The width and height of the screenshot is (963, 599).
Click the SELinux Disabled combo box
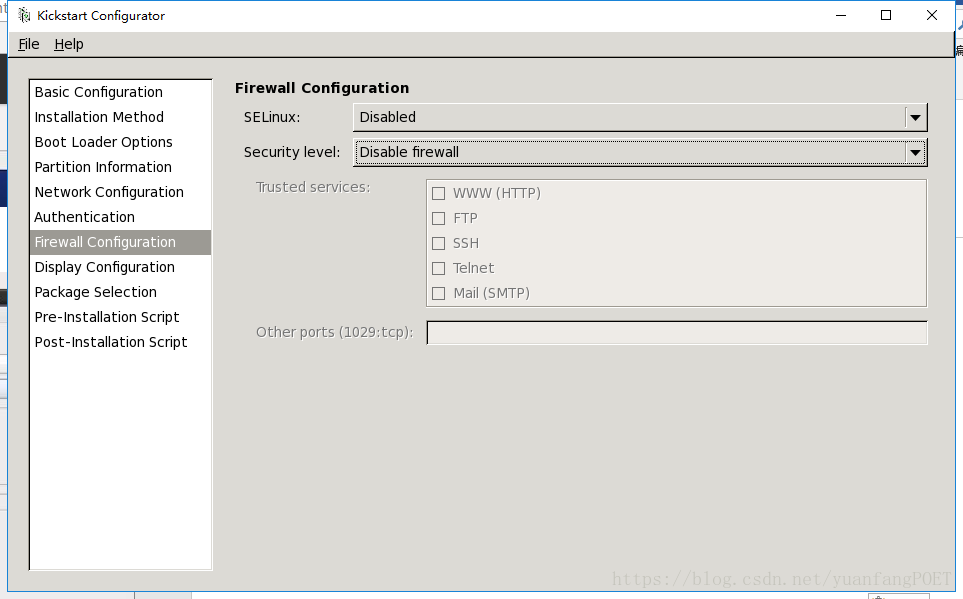640,117
